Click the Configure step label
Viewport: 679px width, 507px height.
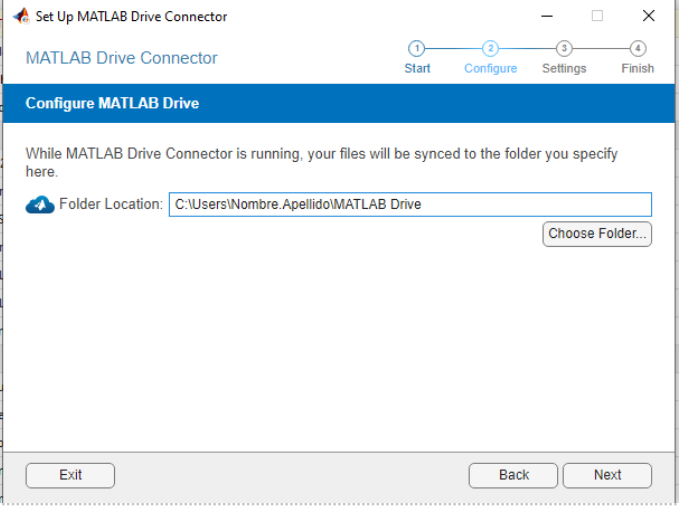(490, 69)
